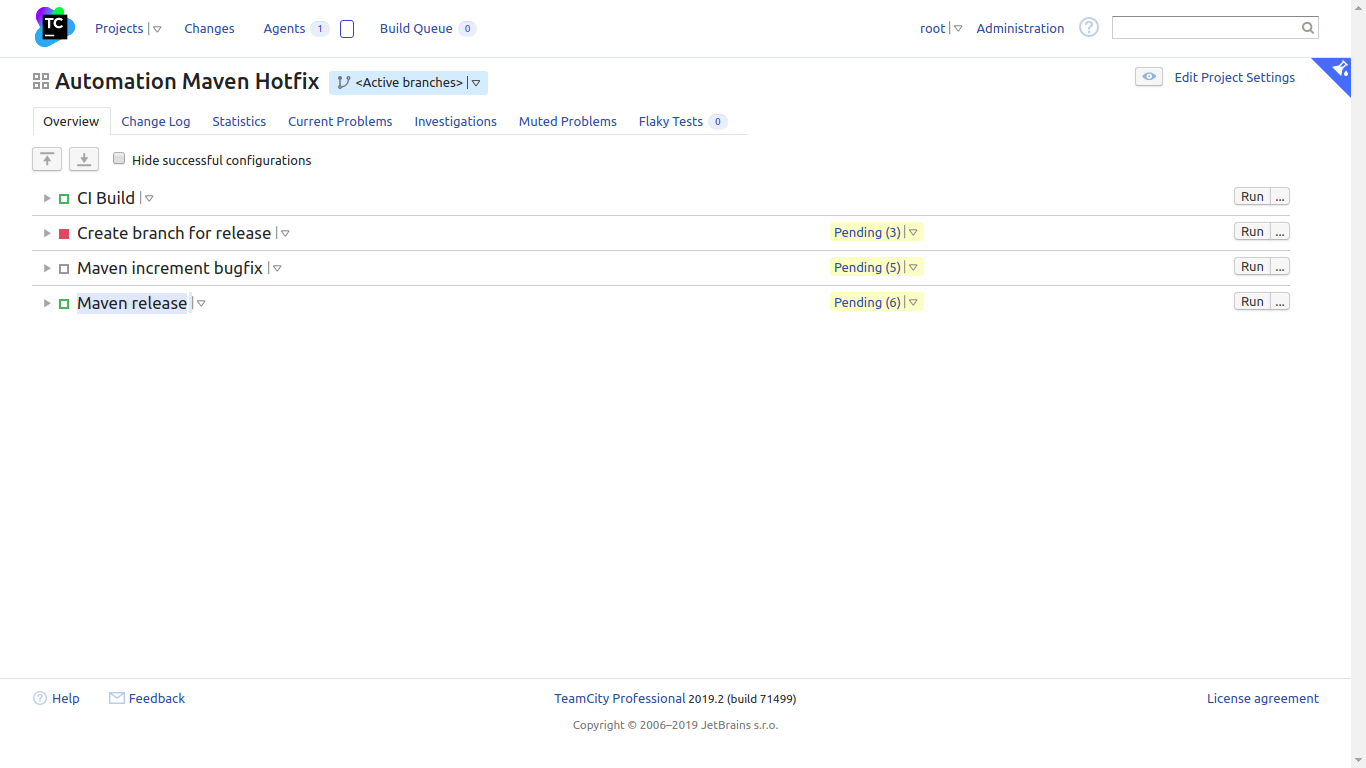Run the Maven increment bugfix build

(x=1252, y=267)
